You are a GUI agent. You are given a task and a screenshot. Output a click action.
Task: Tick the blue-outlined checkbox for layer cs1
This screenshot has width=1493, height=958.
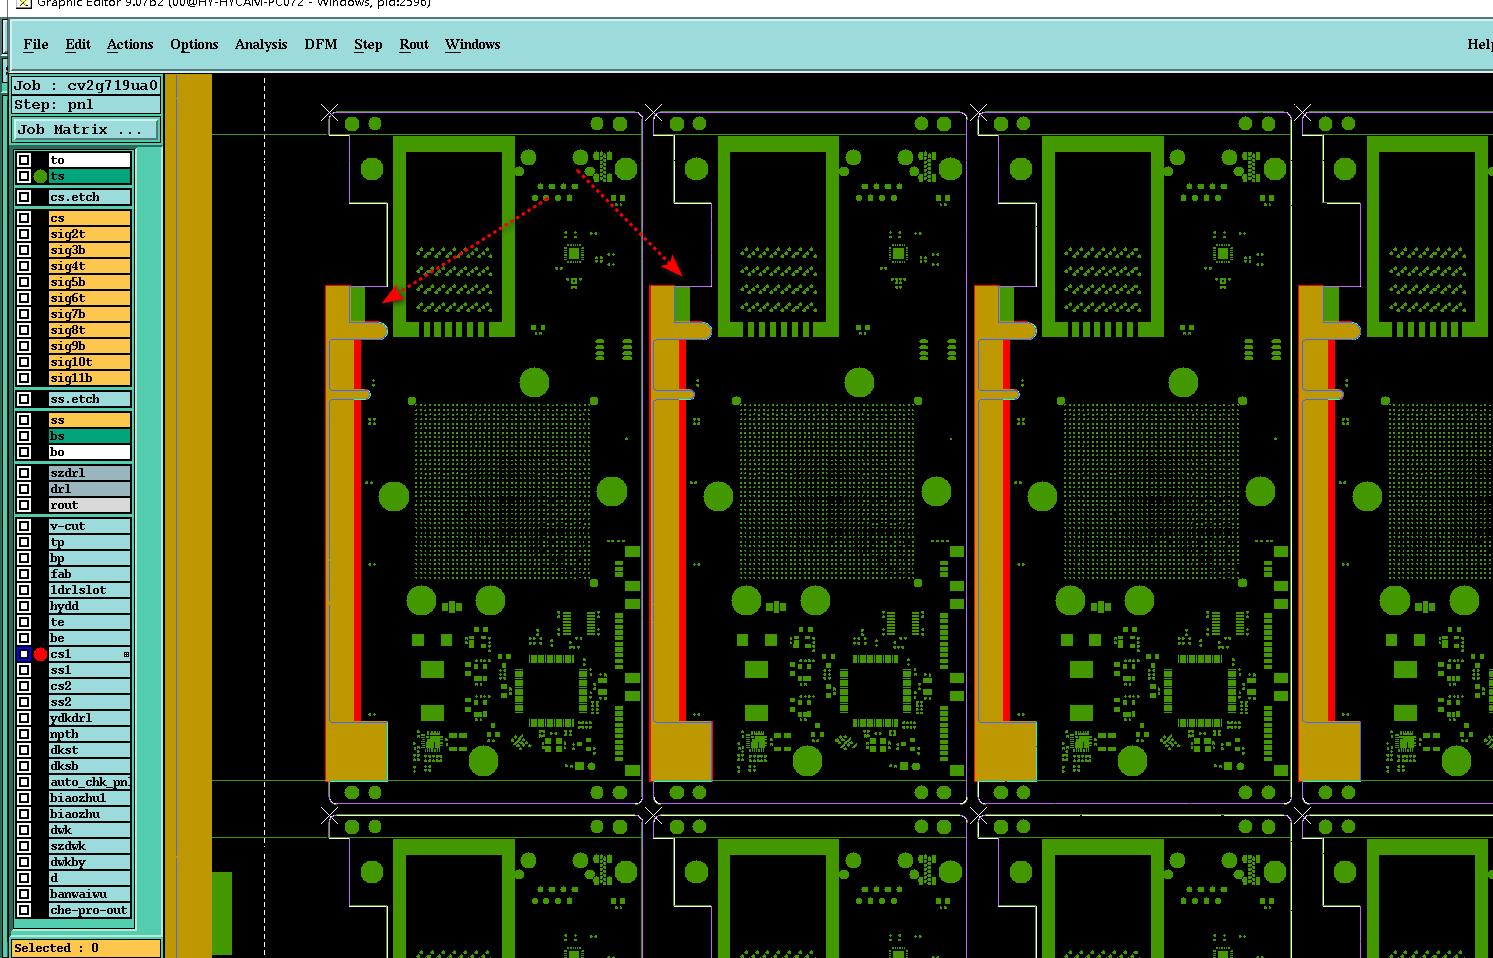click(24, 654)
